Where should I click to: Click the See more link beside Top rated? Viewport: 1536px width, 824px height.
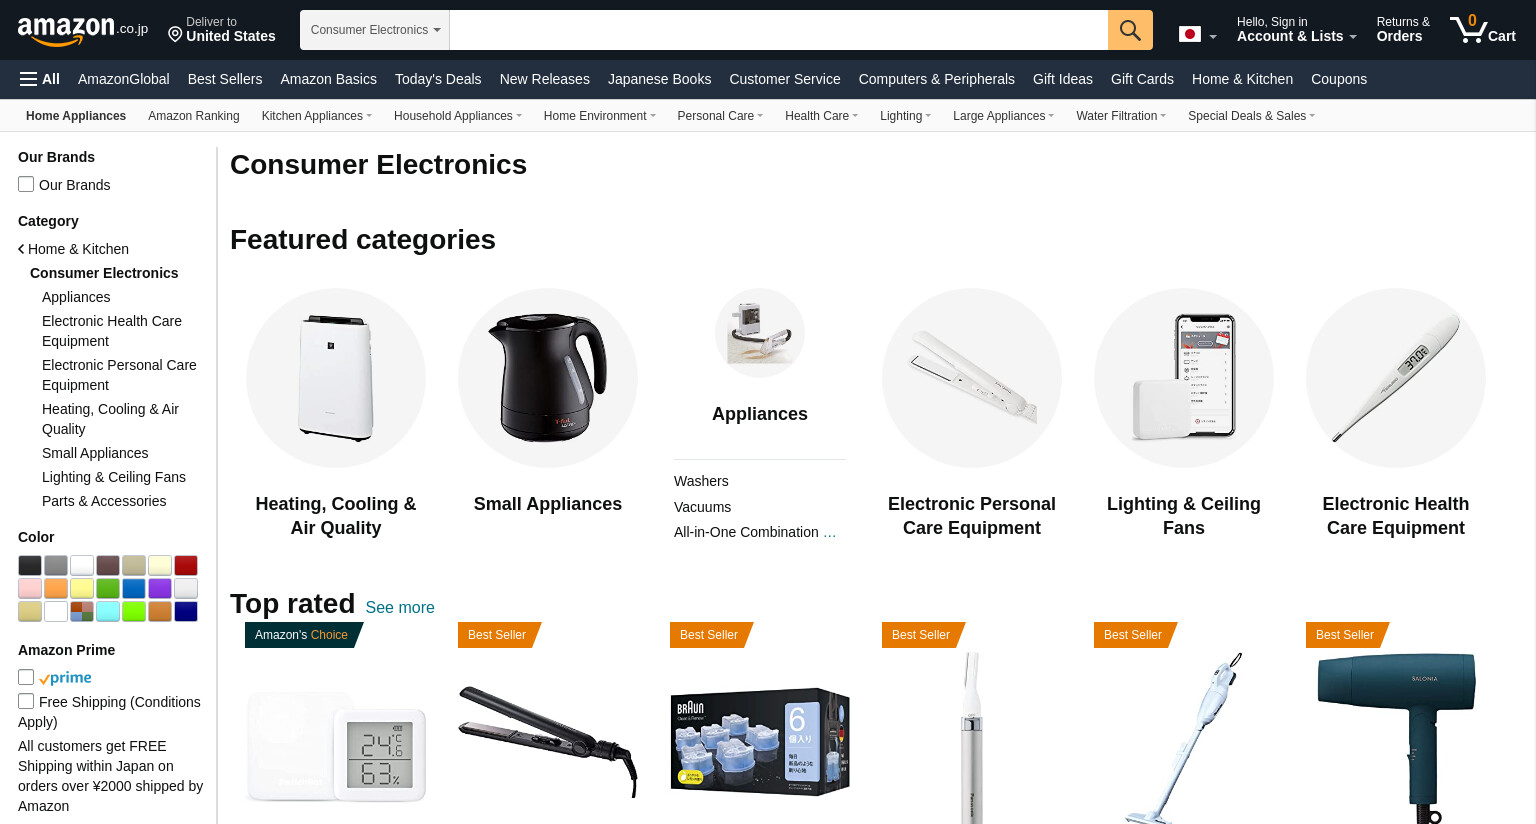click(400, 607)
